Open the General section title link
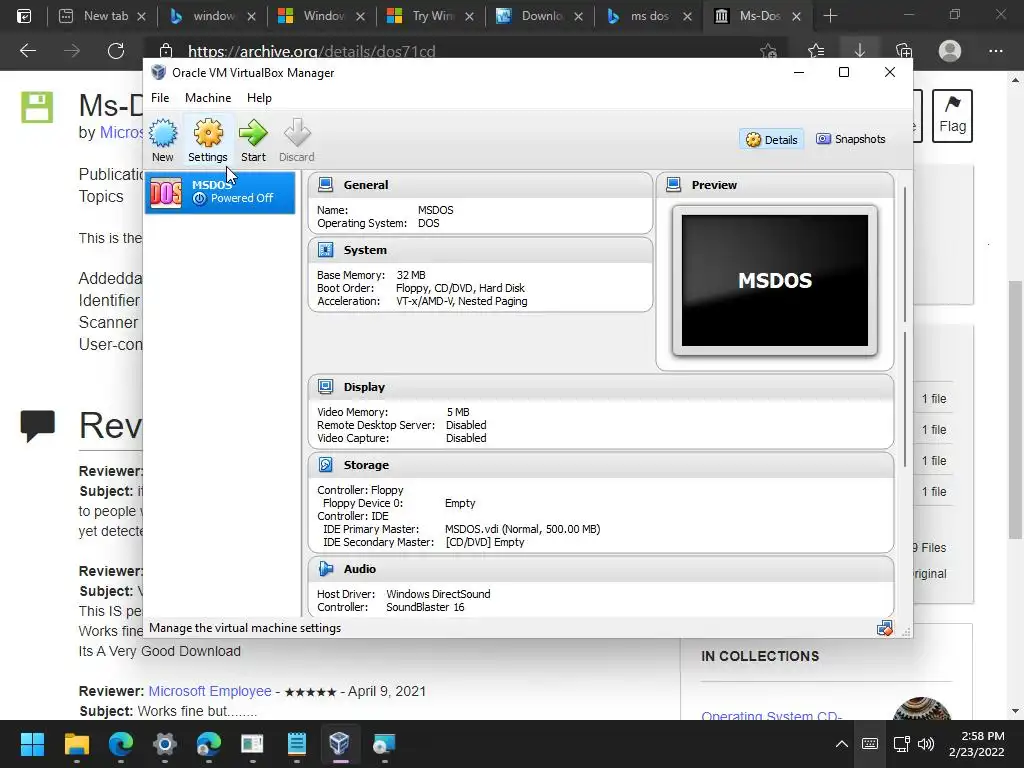Viewport: 1024px width, 768px height. tap(366, 185)
